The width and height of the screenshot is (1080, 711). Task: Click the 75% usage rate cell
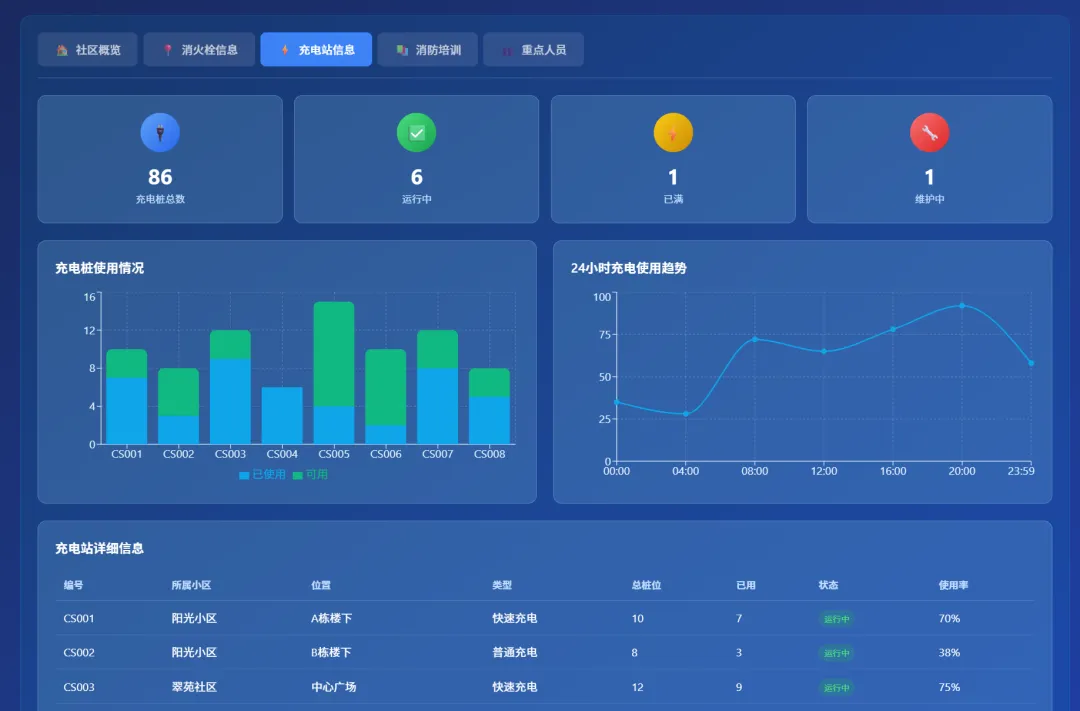coord(949,687)
